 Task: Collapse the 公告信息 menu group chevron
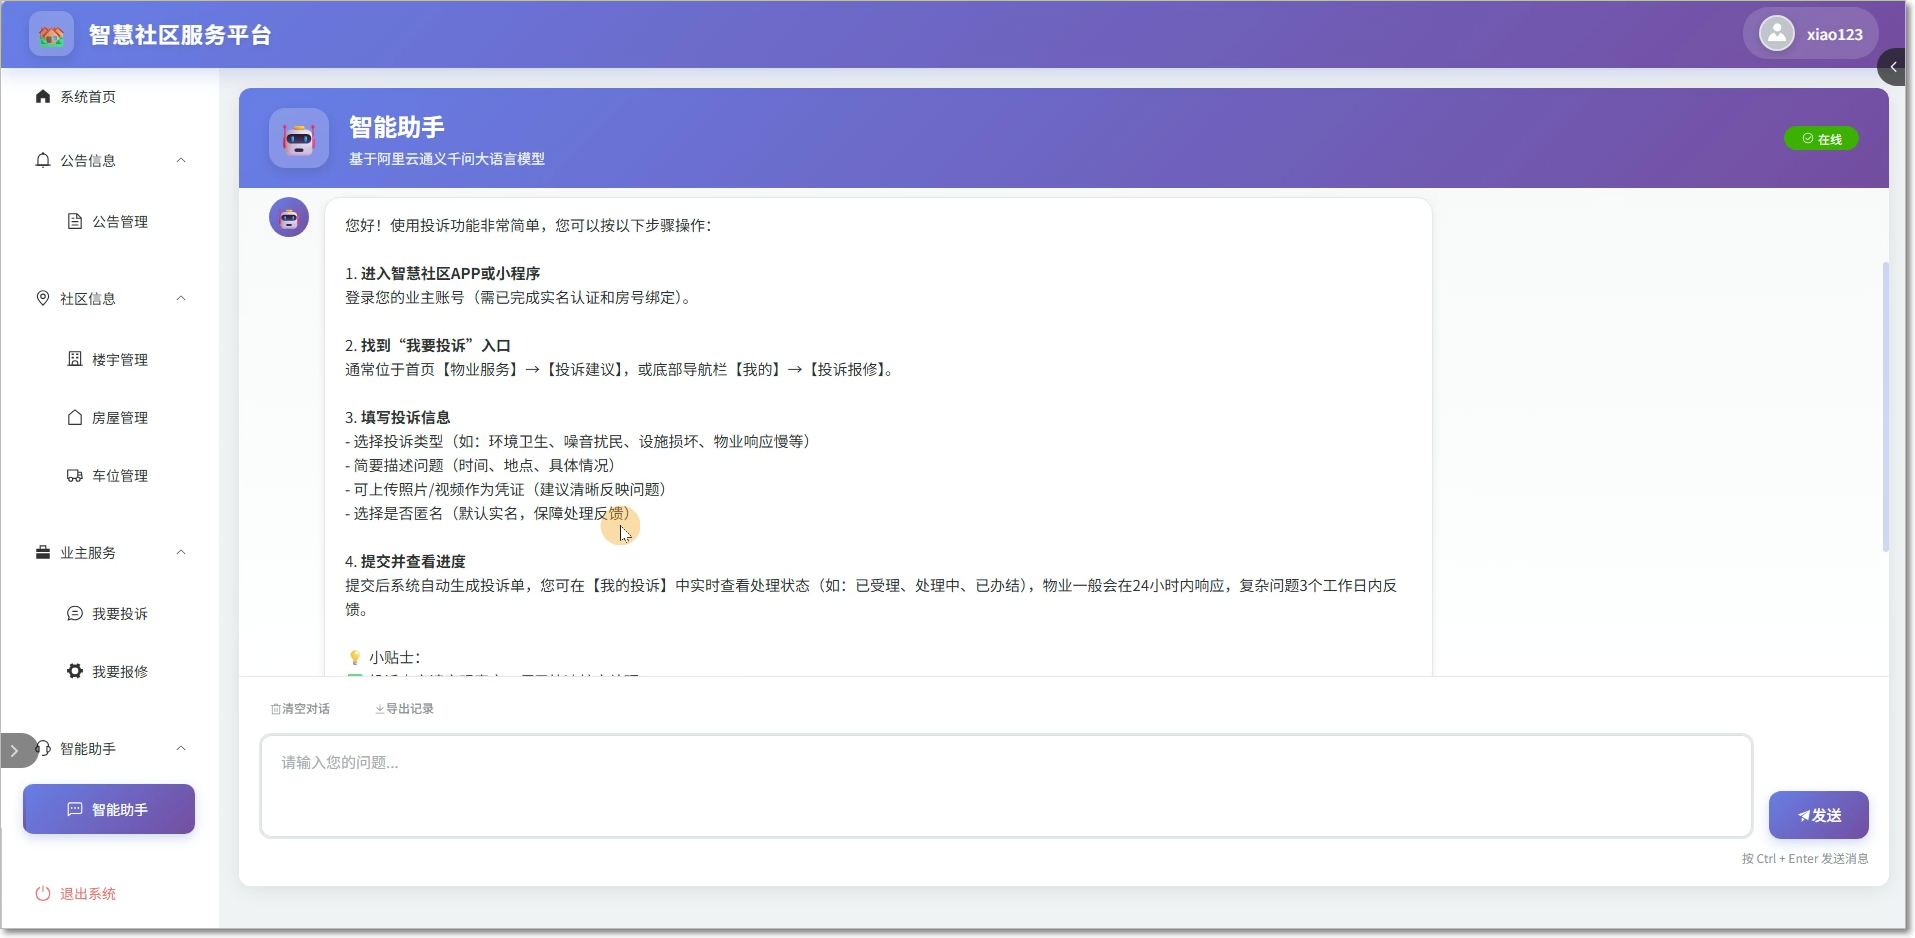181,160
